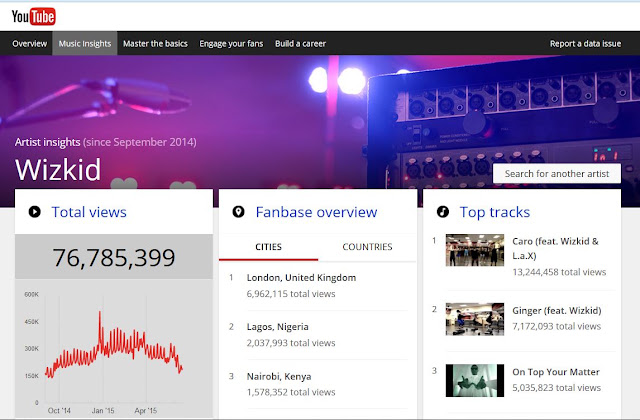Click the Top tracks heading link
The height and width of the screenshot is (420, 640).
(x=495, y=212)
